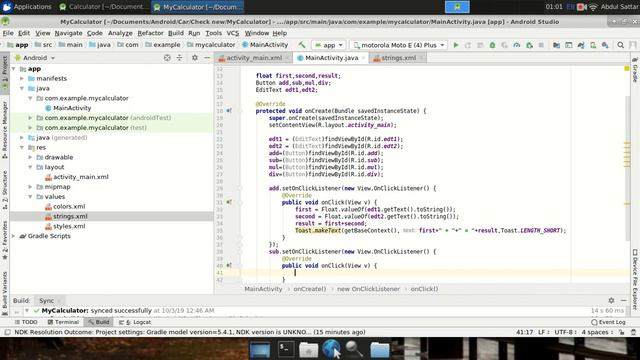Click scroll-from-source target icon in Project panel
The height and width of the screenshot is (360, 640).
[167, 58]
